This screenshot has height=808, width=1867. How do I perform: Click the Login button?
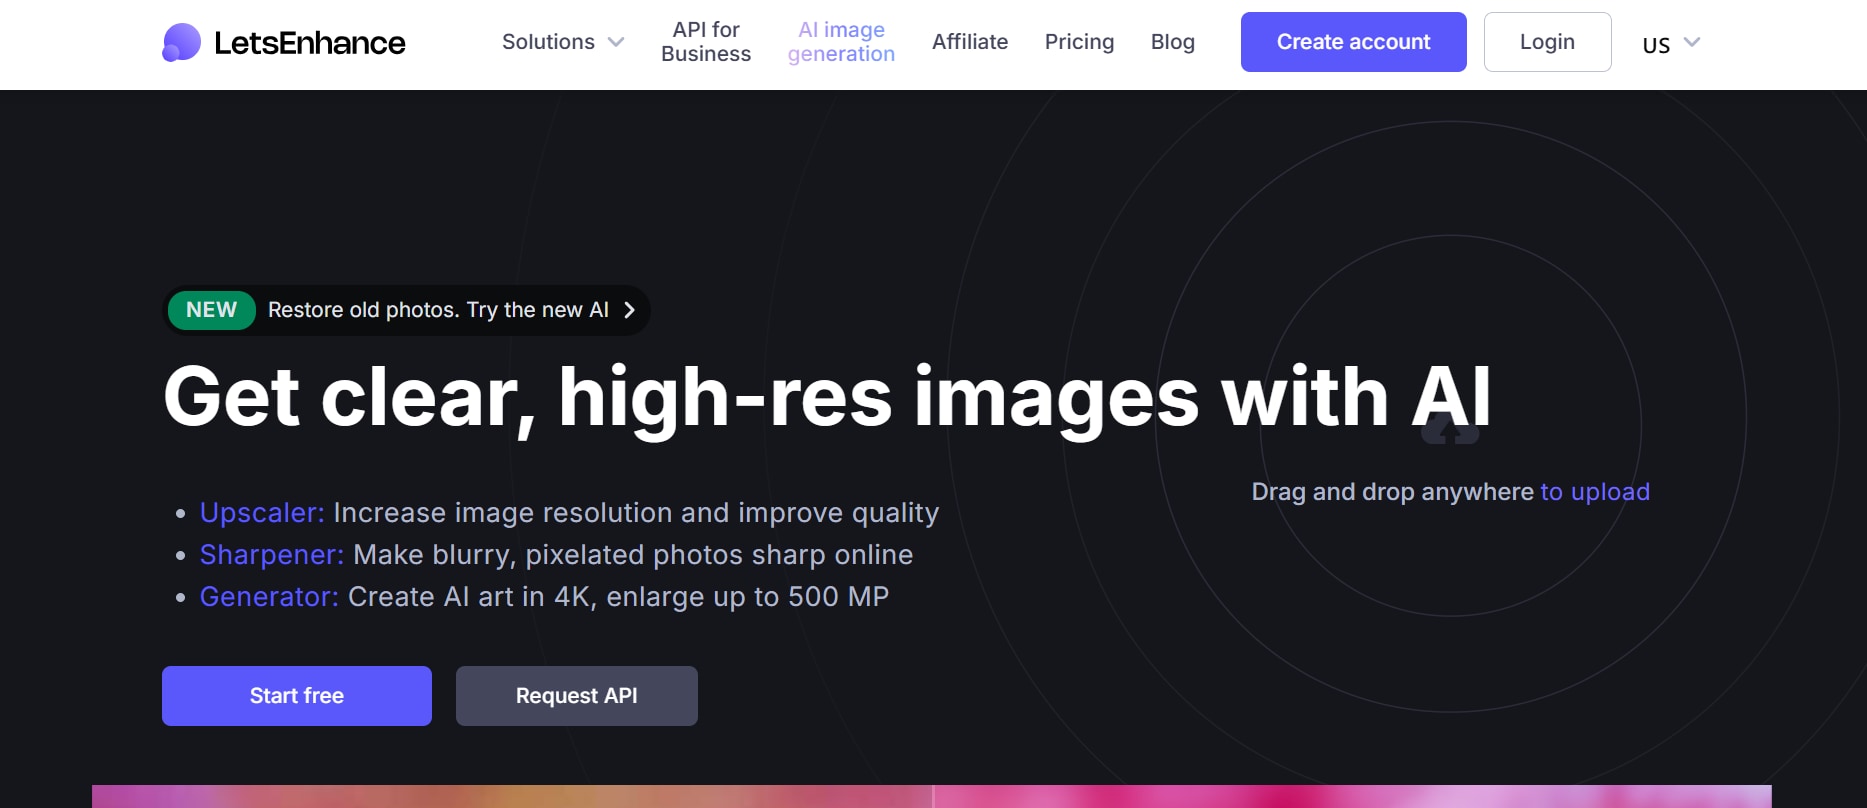[1547, 42]
